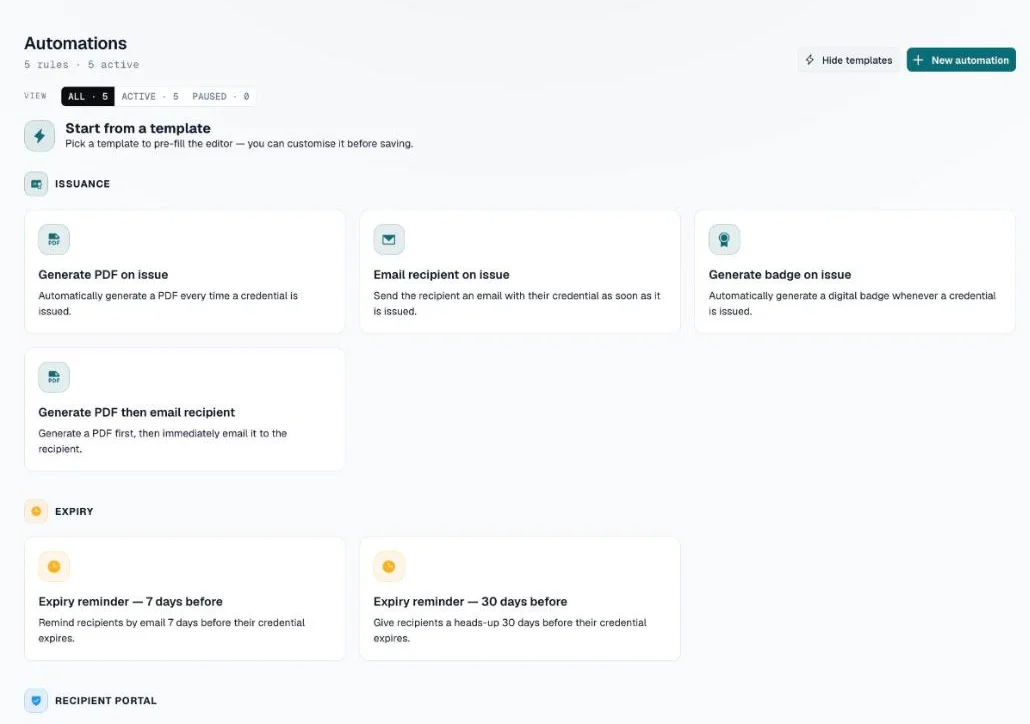Switch to the ACTIVE · 5 view
Image resolution: width=1030 pixels, height=724 pixels.
point(150,97)
